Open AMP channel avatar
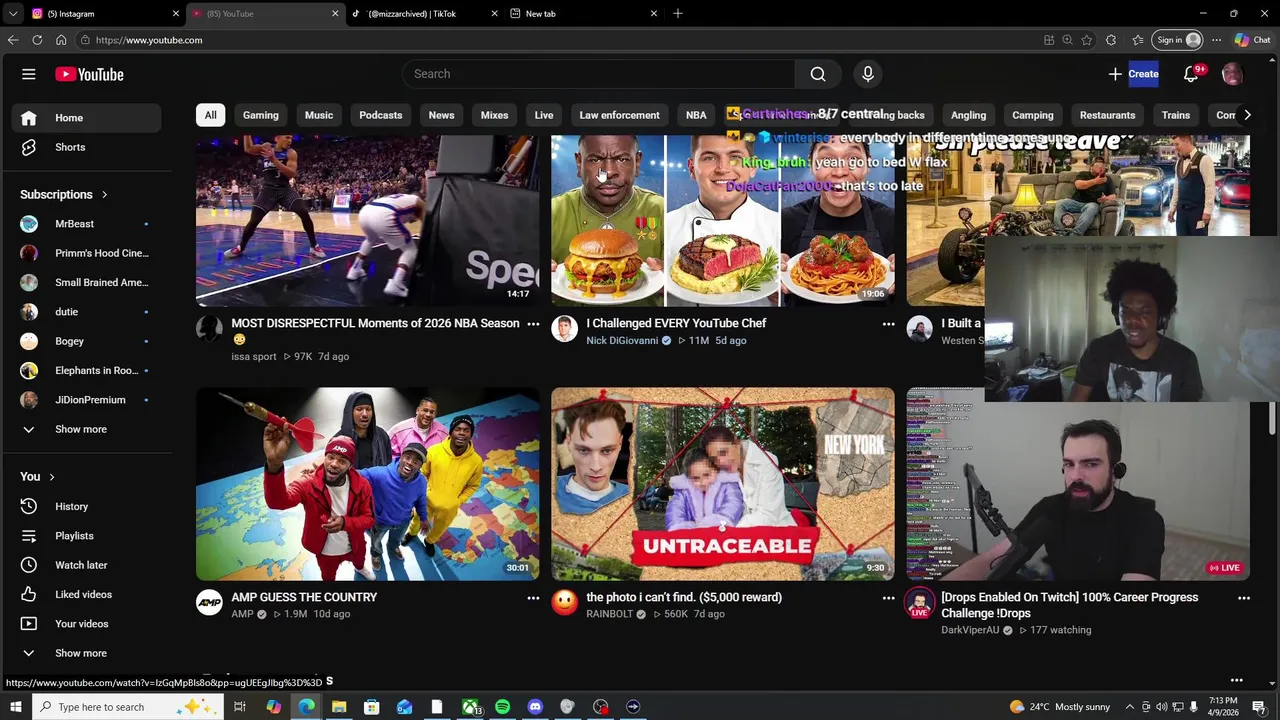This screenshot has width=1280, height=720. click(209, 602)
